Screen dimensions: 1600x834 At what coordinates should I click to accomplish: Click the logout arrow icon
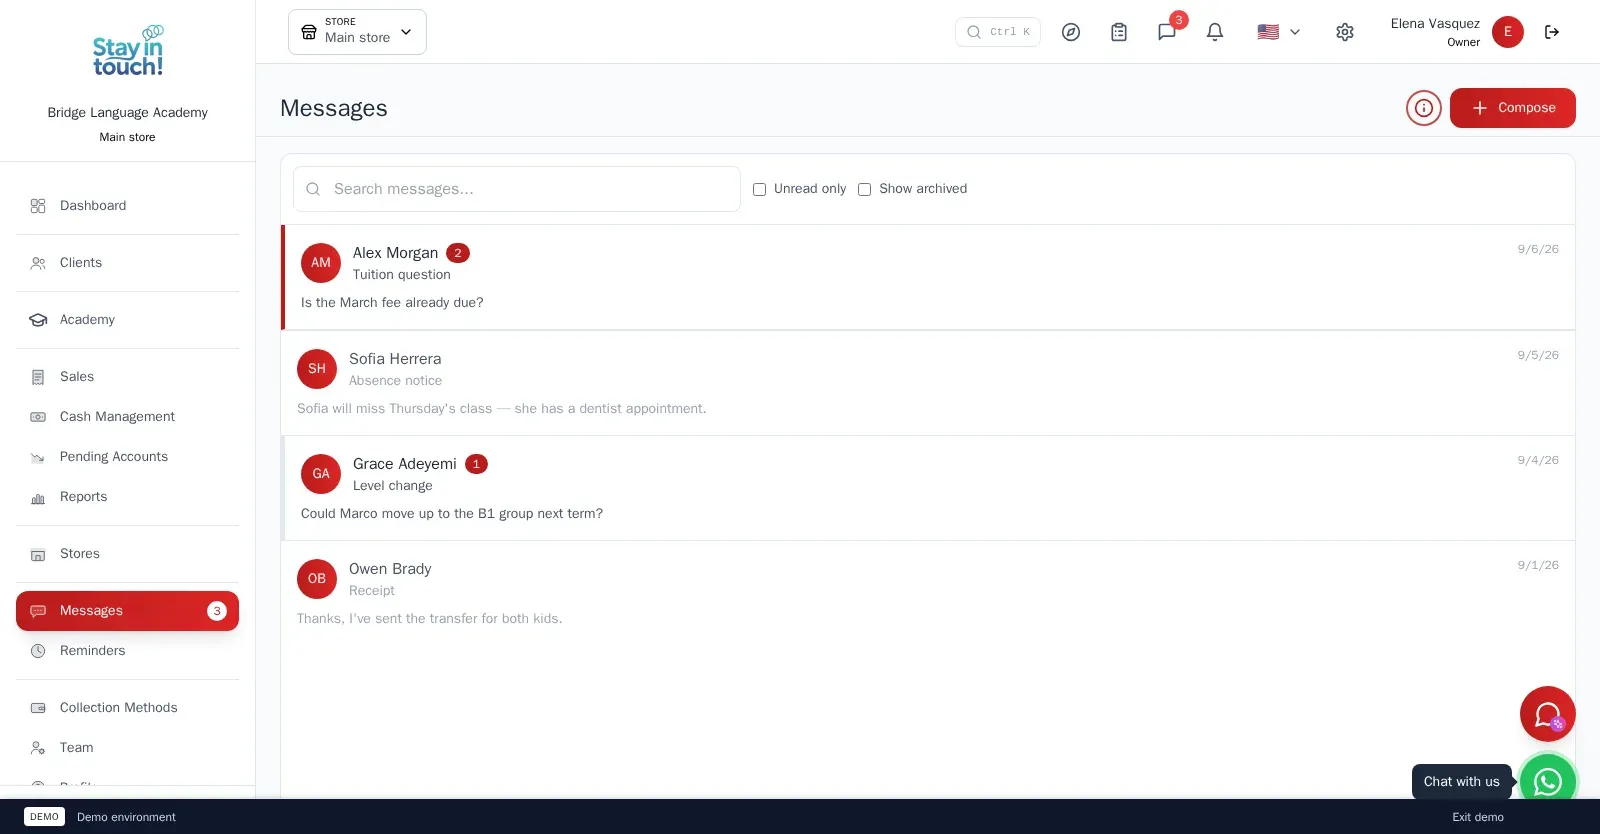coord(1552,32)
